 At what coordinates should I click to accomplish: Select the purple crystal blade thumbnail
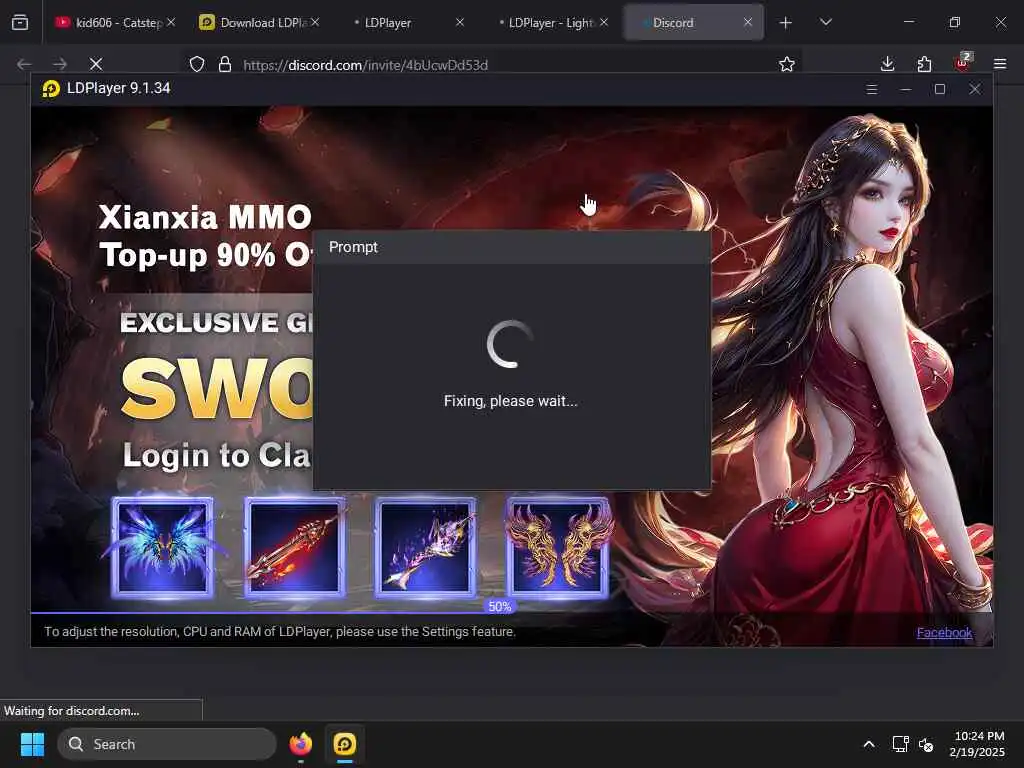tap(426, 547)
